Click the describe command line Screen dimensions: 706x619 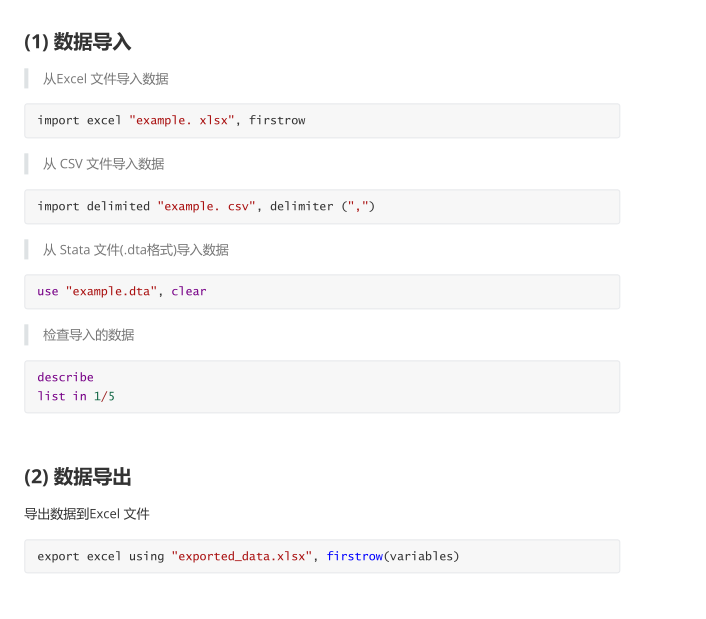65,377
